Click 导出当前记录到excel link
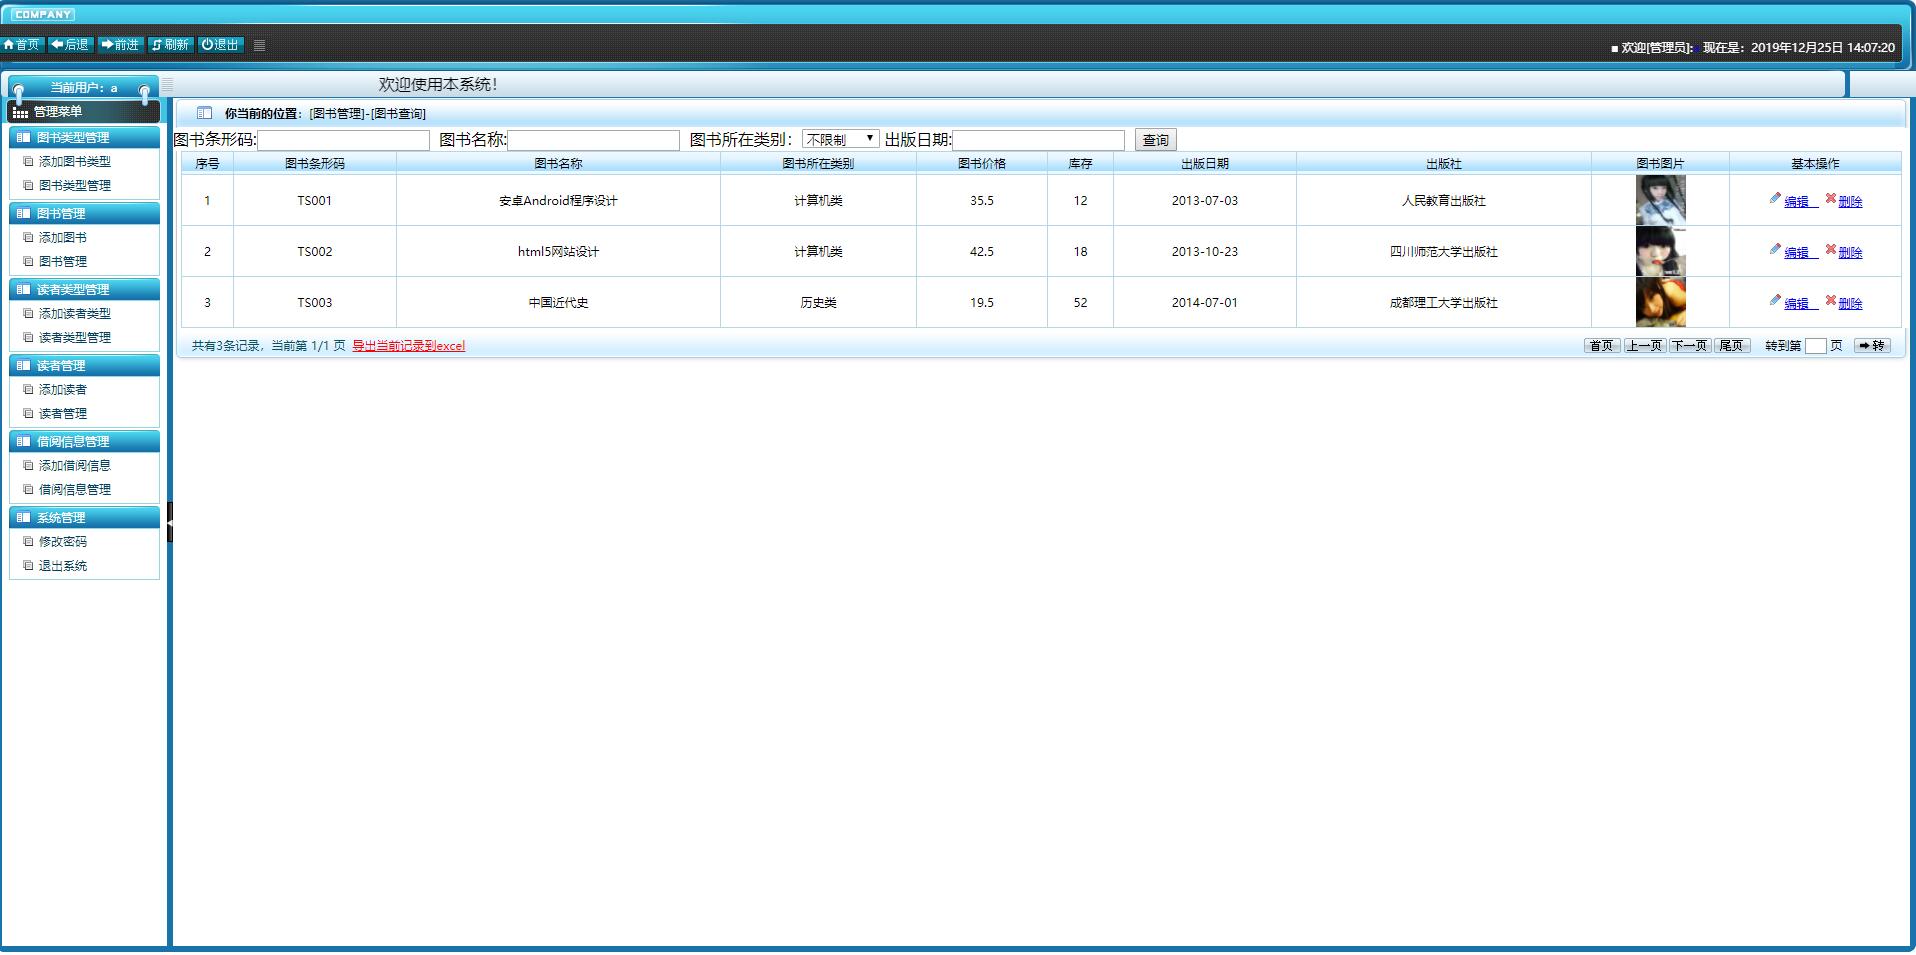This screenshot has height=955, width=1916. [408, 346]
